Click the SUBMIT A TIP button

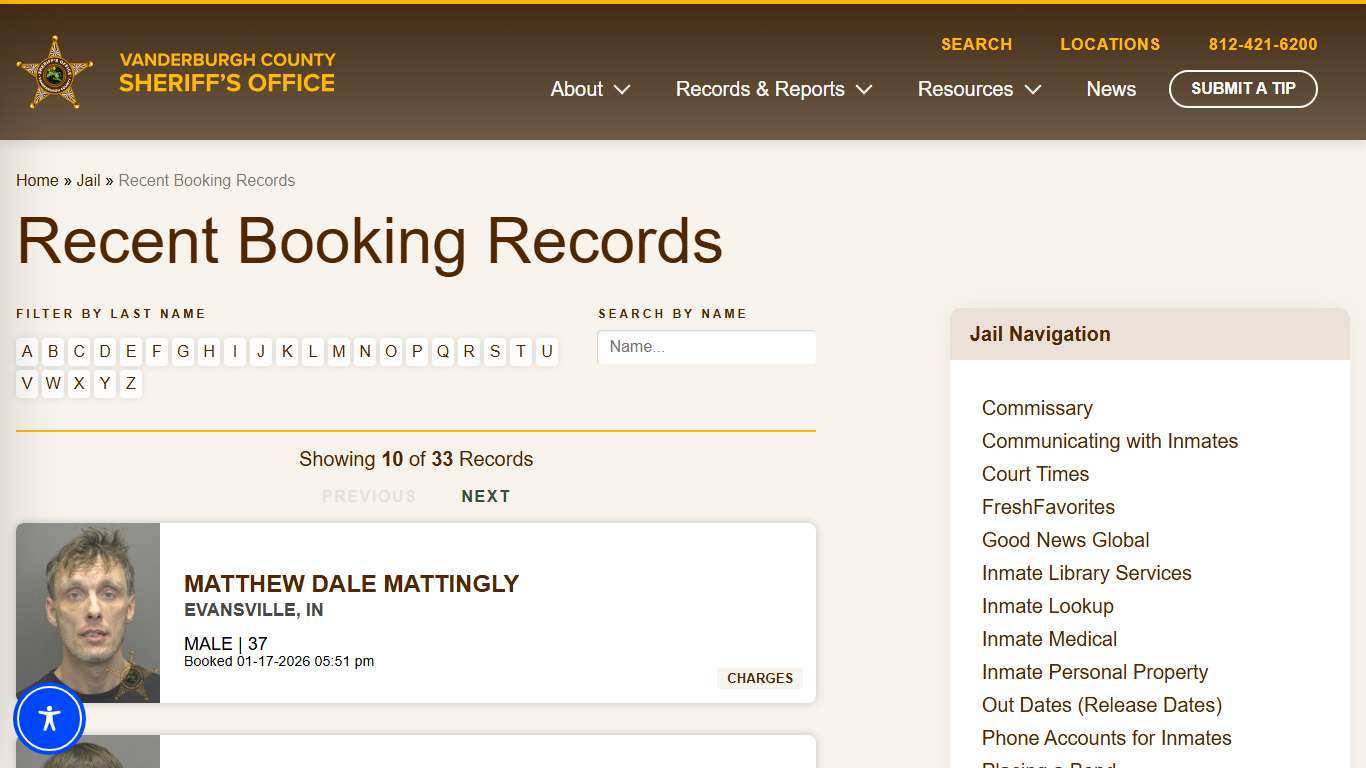coord(1243,89)
